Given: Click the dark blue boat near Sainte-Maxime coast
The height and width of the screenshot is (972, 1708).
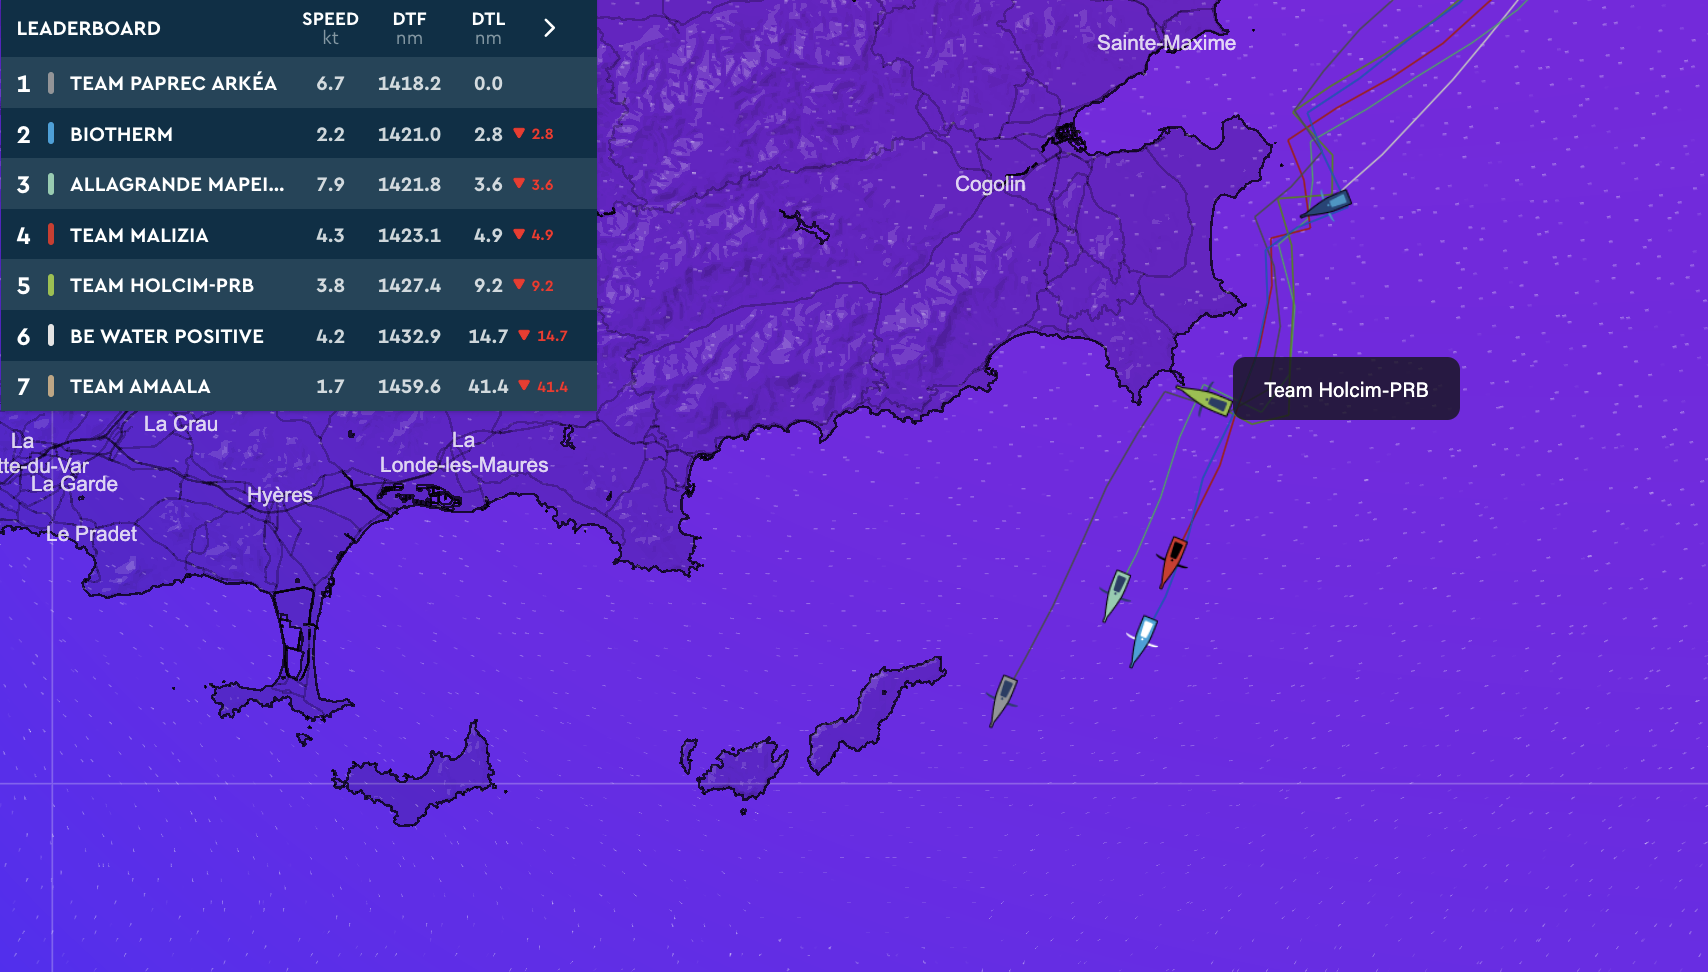Looking at the screenshot, I should point(1326,204).
